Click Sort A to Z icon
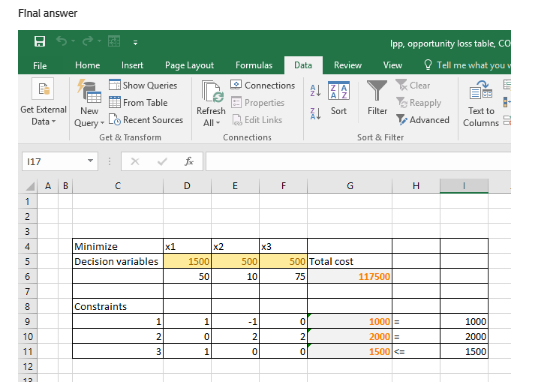This screenshot has height=391, width=542. pos(315,91)
